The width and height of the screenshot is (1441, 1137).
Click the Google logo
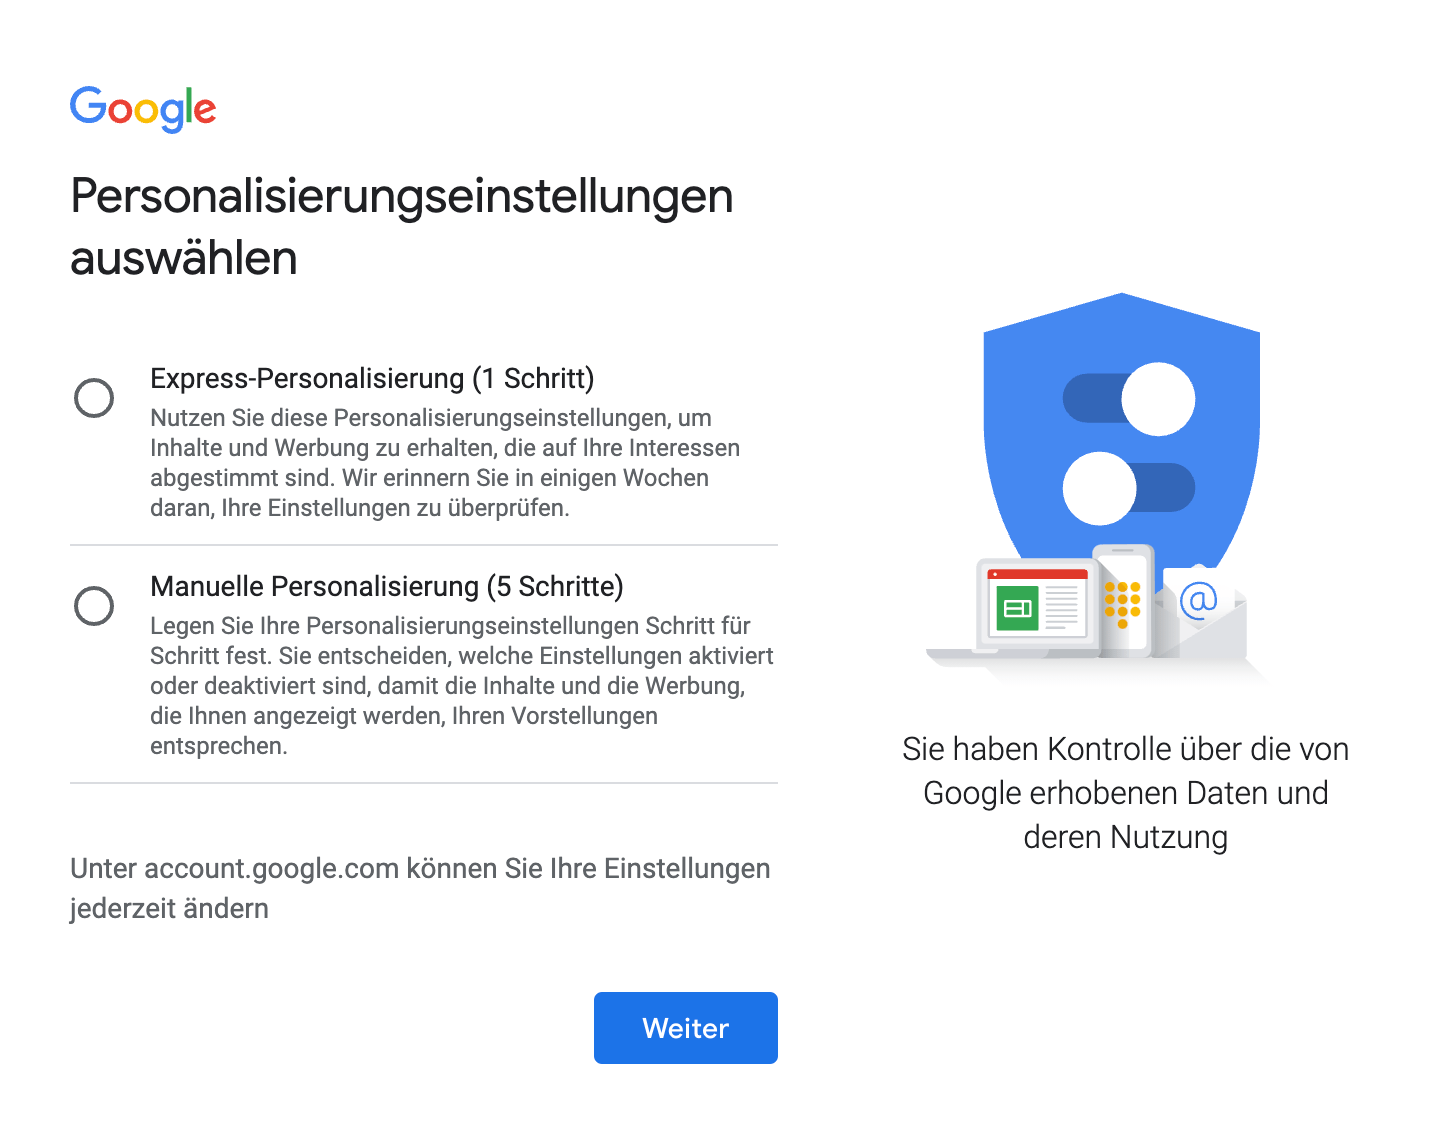143,108
